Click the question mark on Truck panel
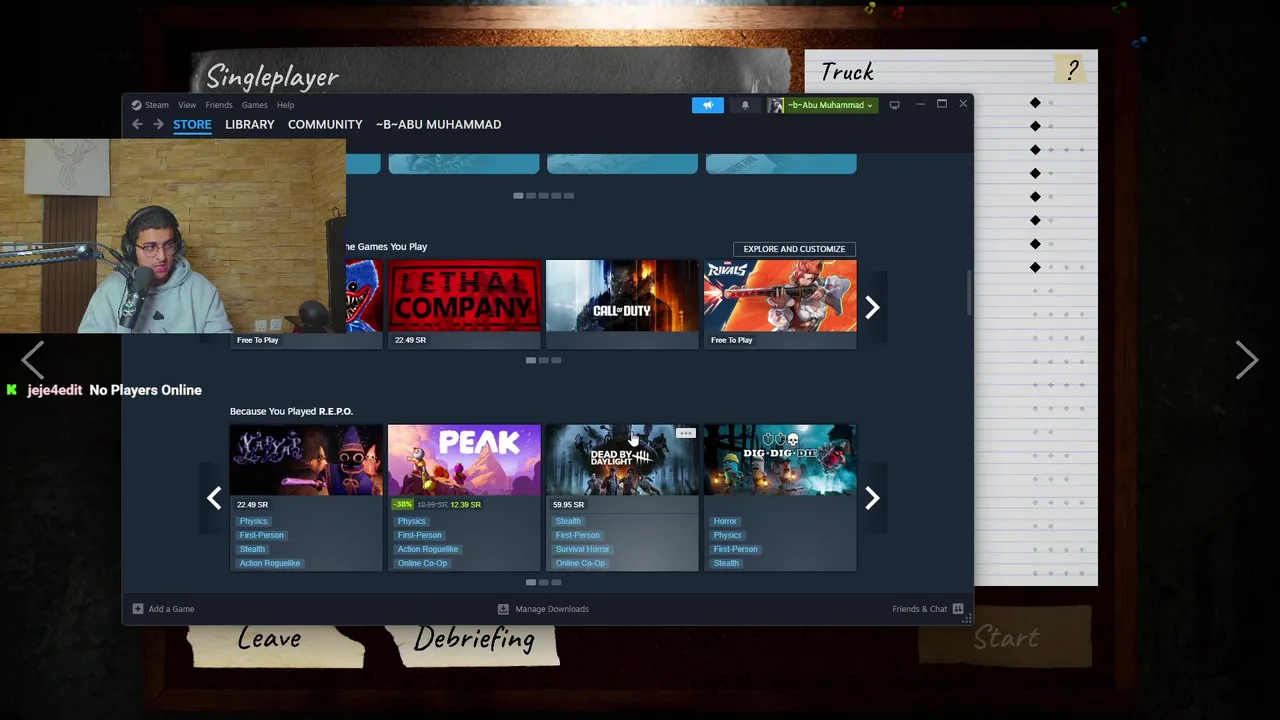The height and width of the screenshot is (720, 1280). click(1072, 70)
